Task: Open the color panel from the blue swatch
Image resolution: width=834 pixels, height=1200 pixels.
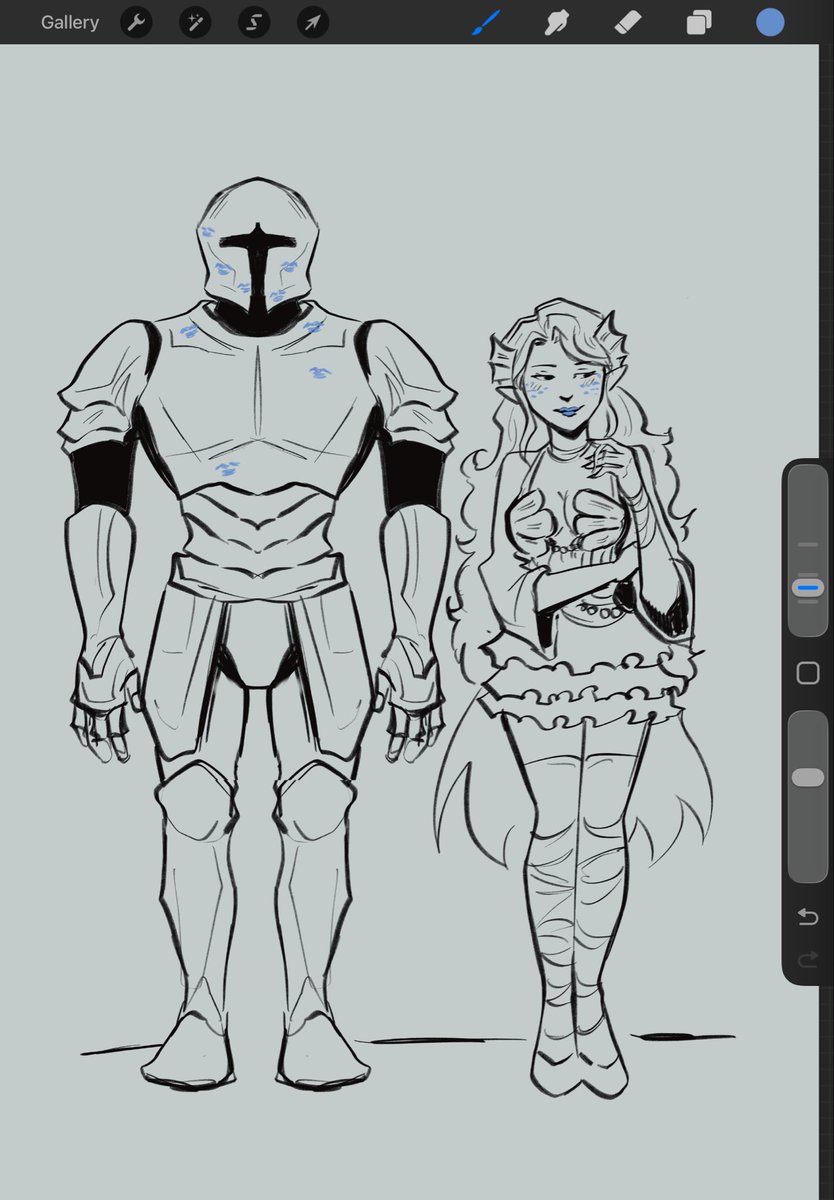Action: coord(769,21)
